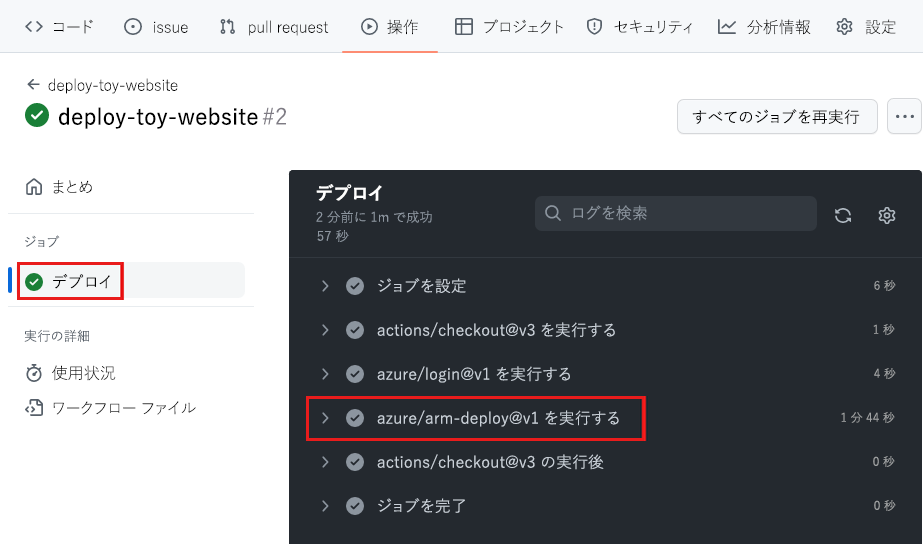This screenshot has height=544, width=923.
Task: Open the 操作 (Actions) tab
Action: click(390, 26)
